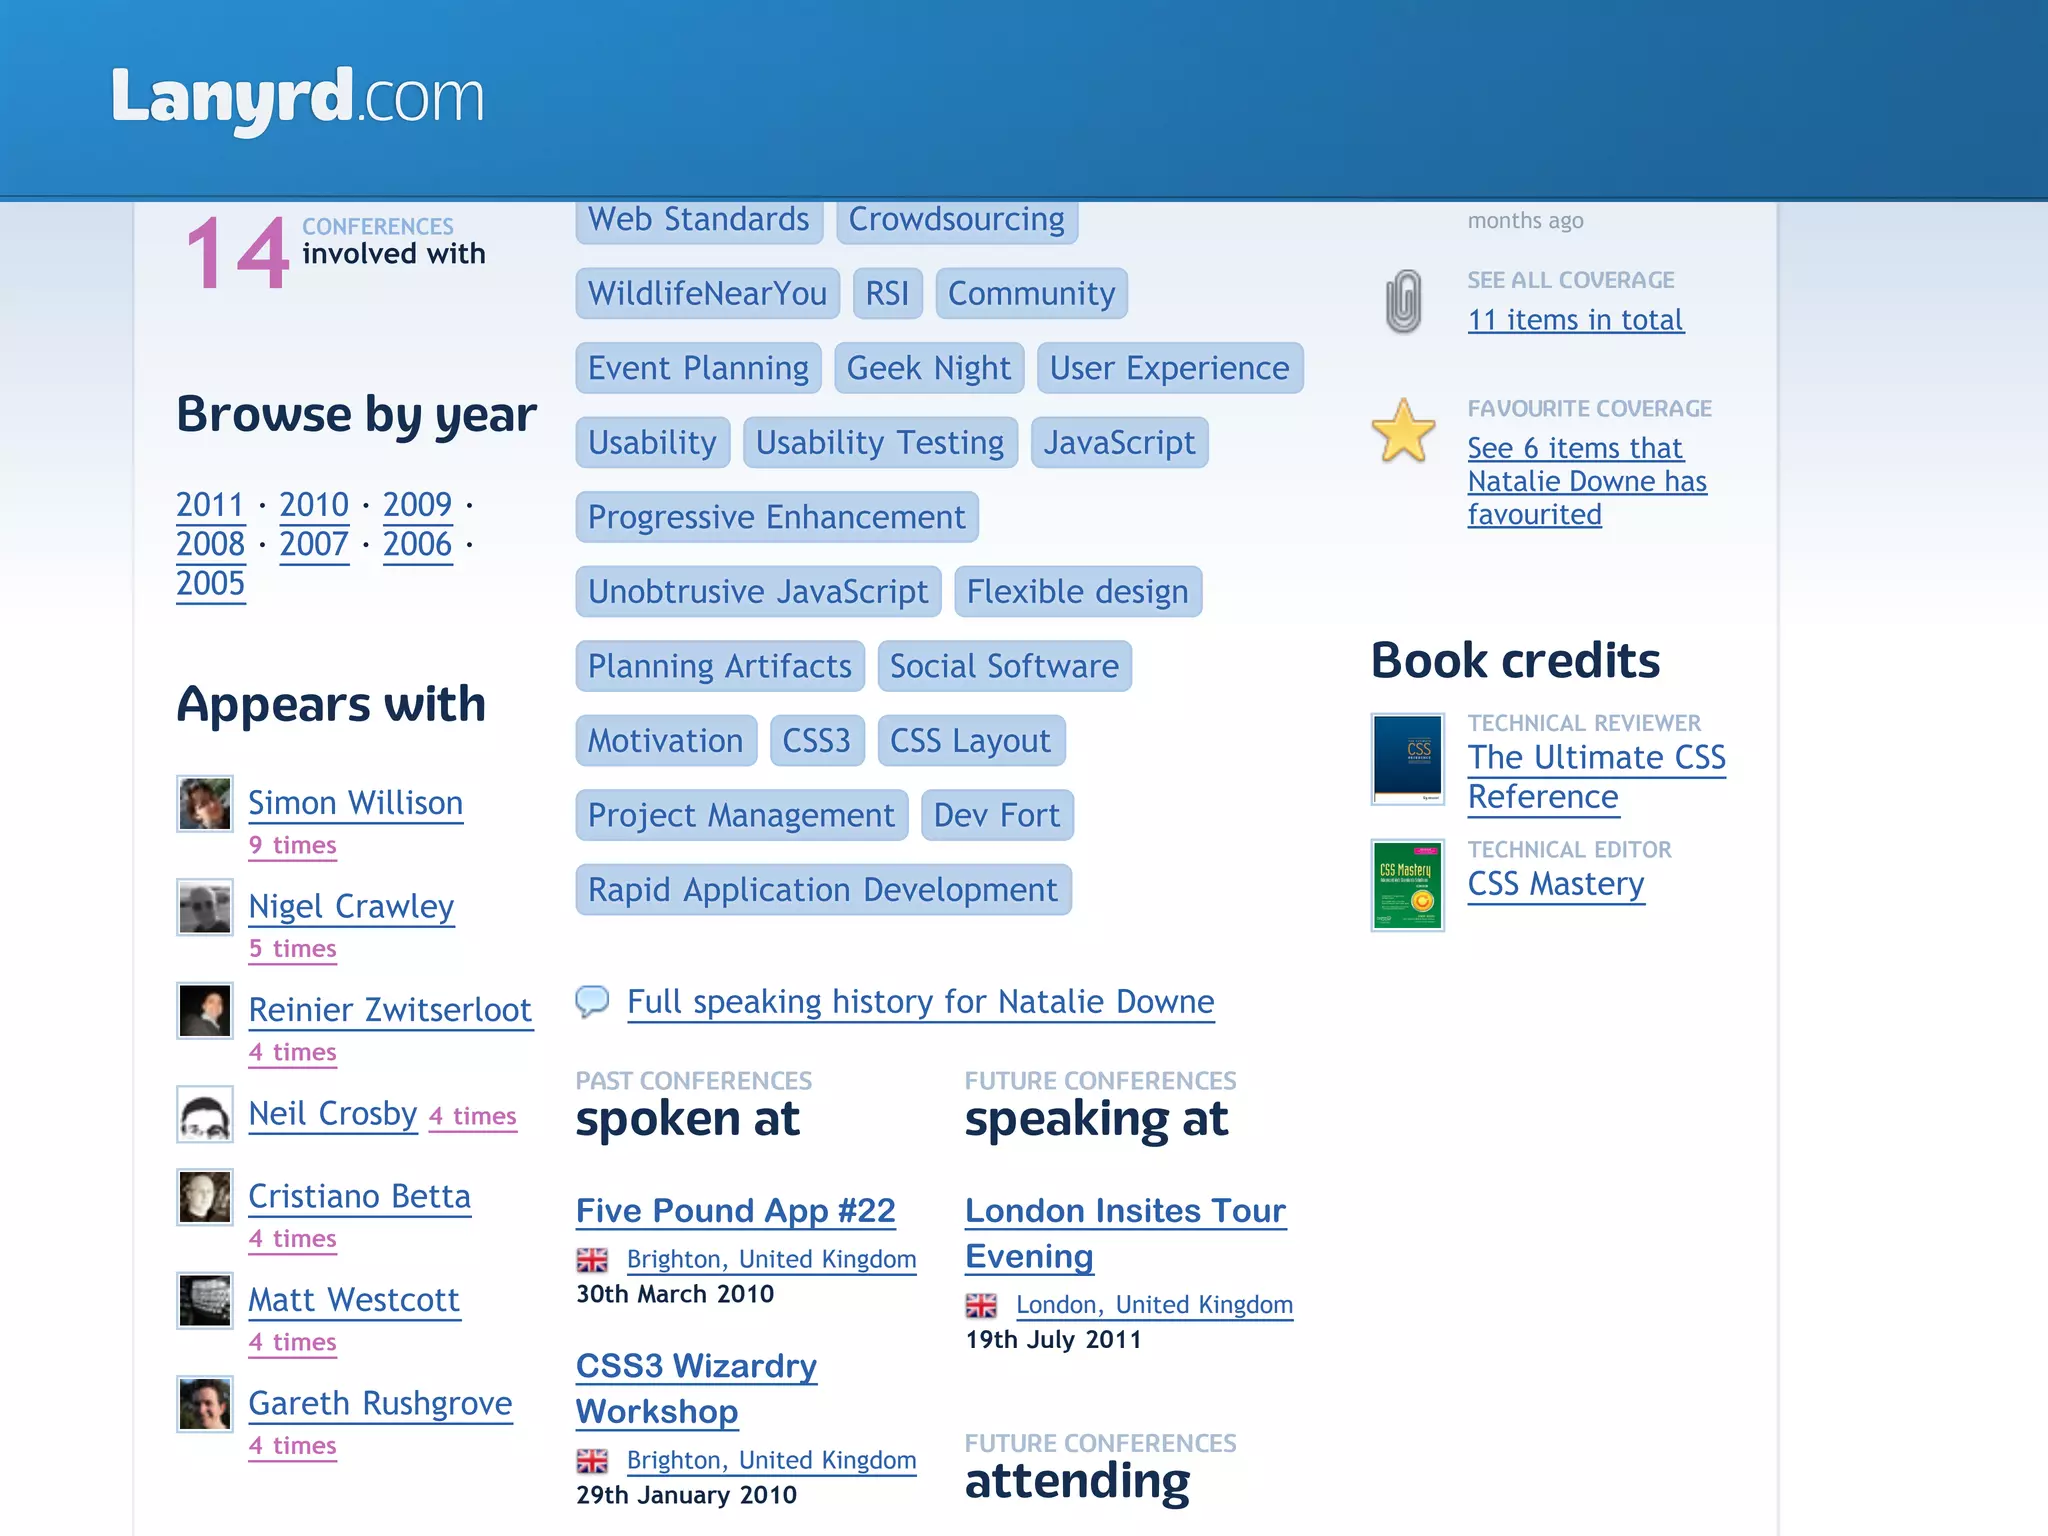Image resolution: width=2048 pixels, height=1536 pixels.
Task: Open full speaking history for Natalie Downe
Action: (x=921, y=1002)
